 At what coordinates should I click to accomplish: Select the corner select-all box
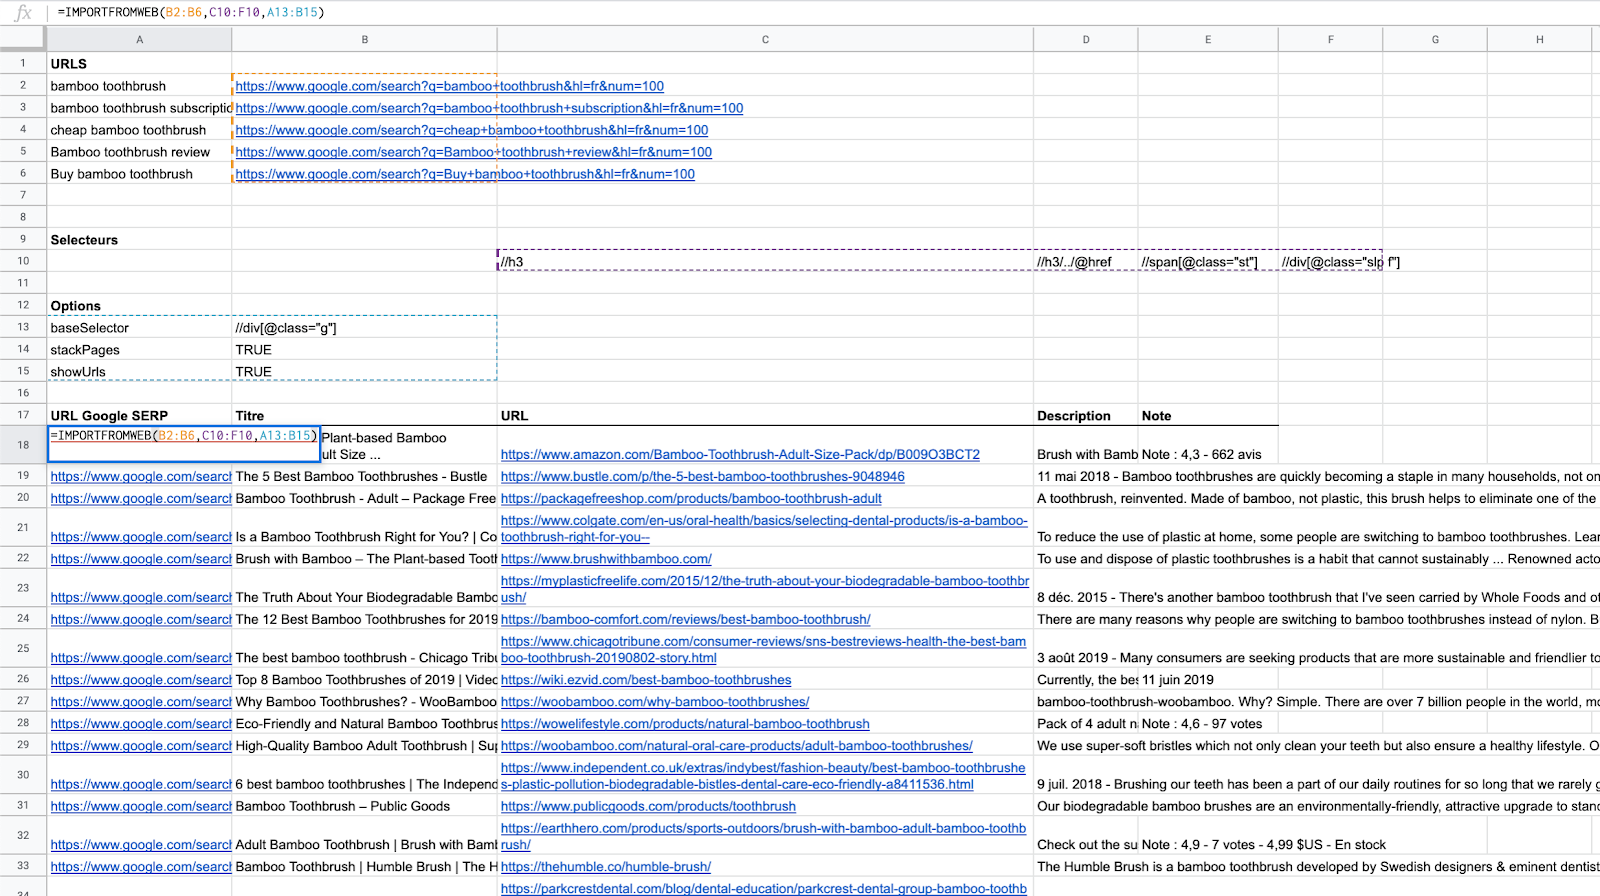23,39
